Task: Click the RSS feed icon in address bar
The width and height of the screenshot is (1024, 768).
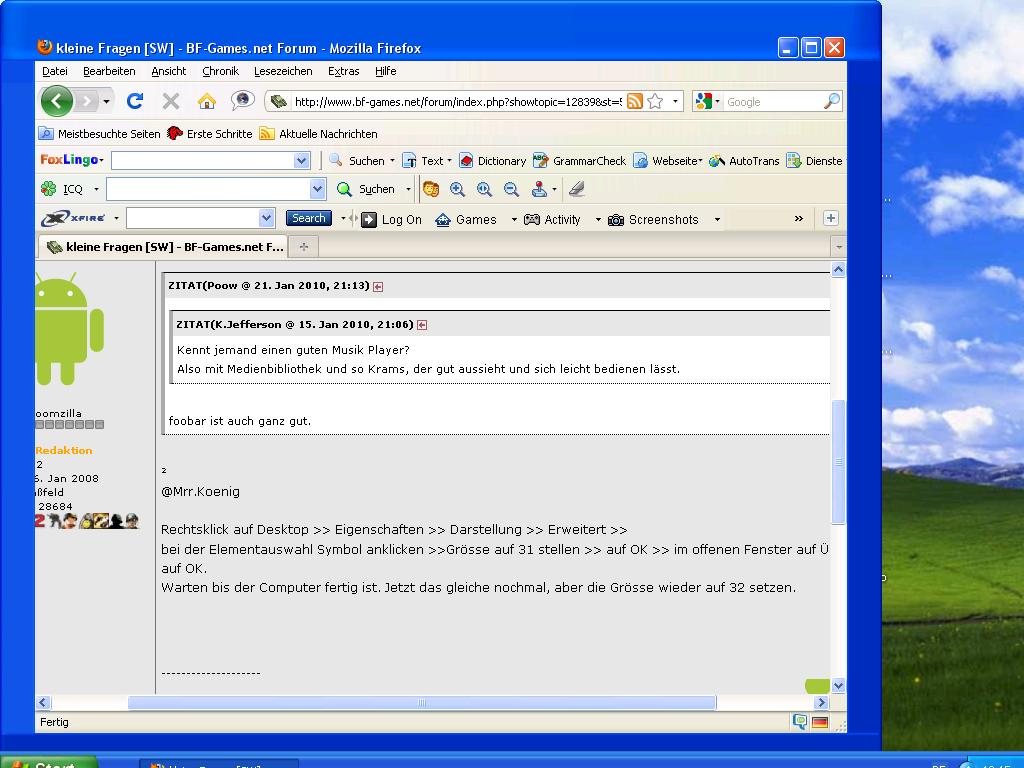Action: [x=635, y=101]
